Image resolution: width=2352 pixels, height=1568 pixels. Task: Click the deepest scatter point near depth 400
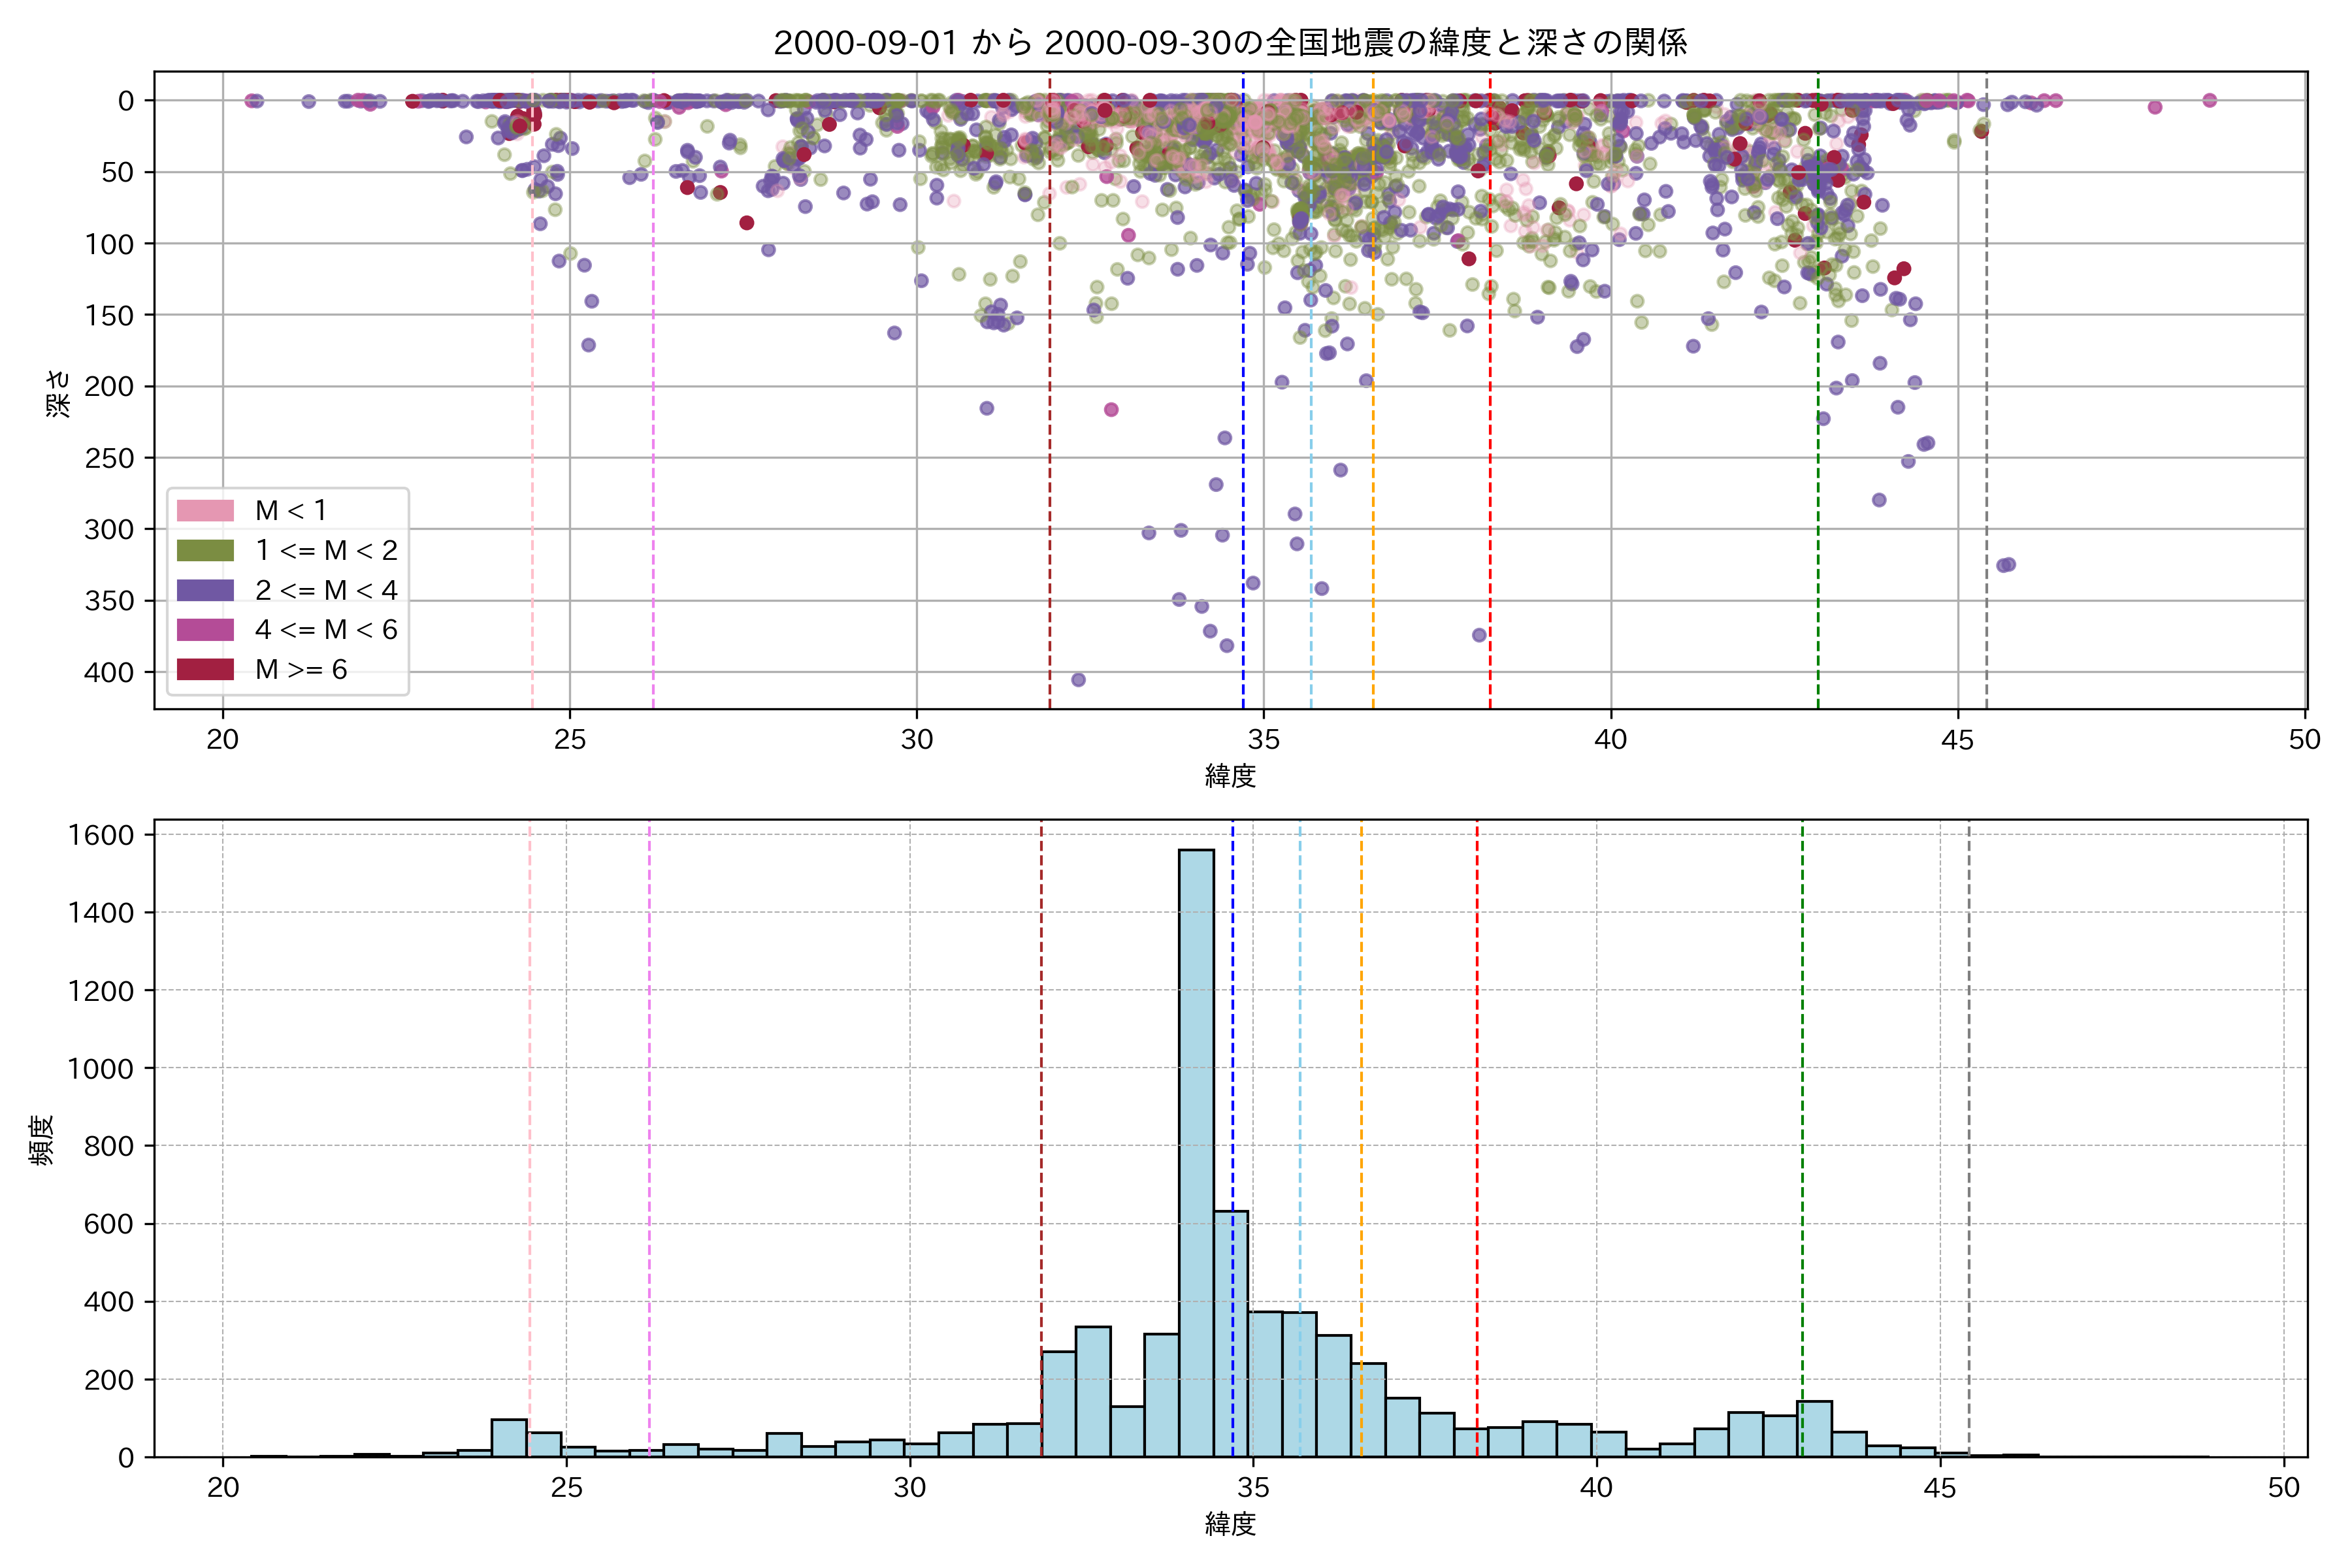pyautogui.click(x=1078, y=680)
